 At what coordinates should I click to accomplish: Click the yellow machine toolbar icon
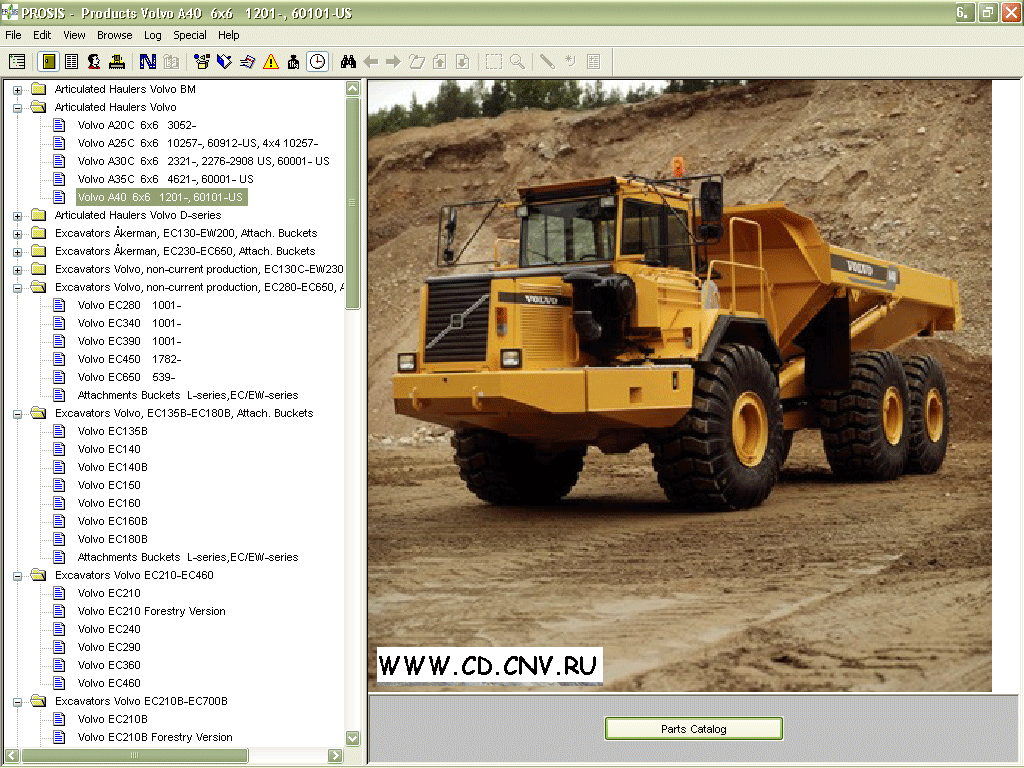pos(117,61)
